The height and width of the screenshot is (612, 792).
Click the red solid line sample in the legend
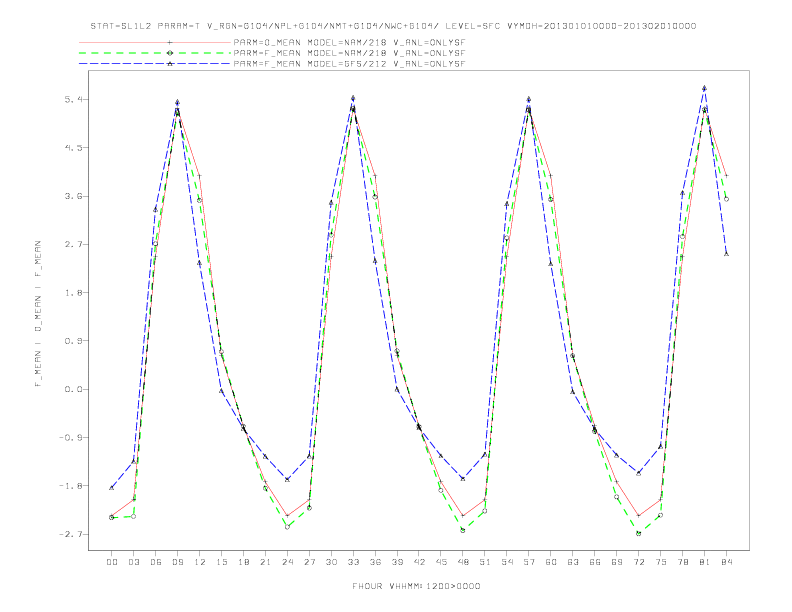pos(155,42)
